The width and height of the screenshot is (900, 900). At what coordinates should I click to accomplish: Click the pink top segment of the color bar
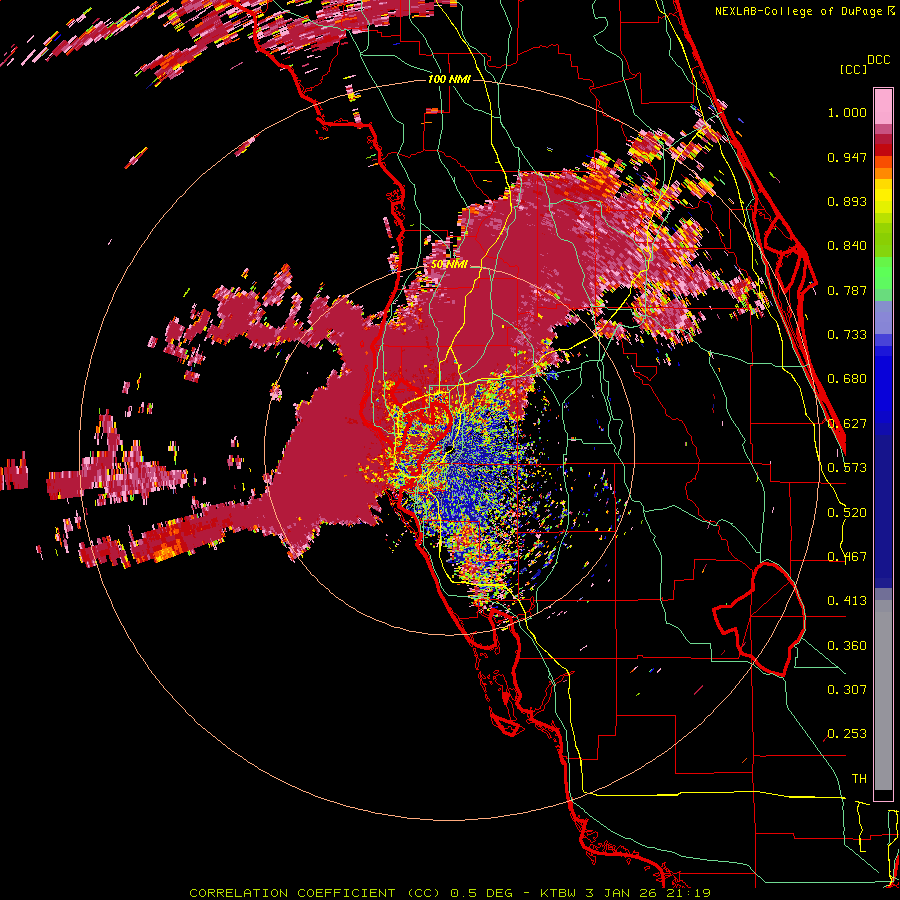(x=883, y=107)
